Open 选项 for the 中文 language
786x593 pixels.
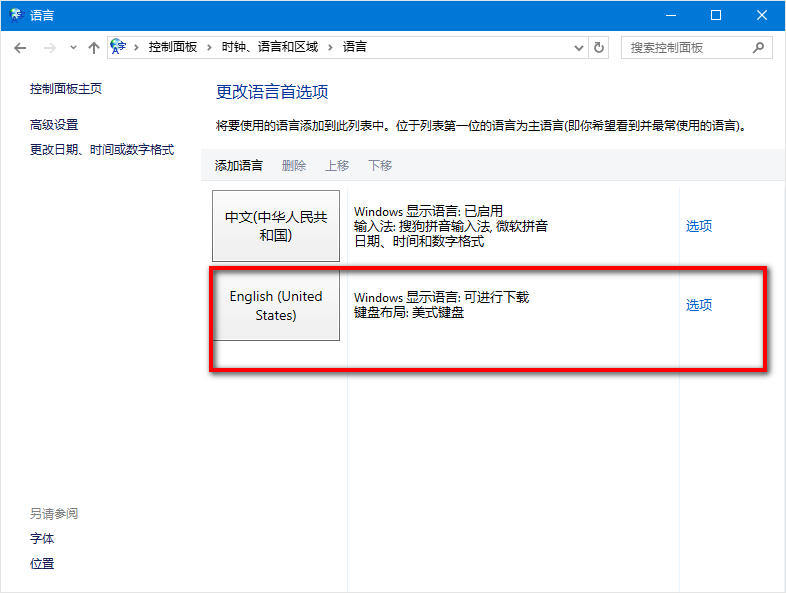699,226
